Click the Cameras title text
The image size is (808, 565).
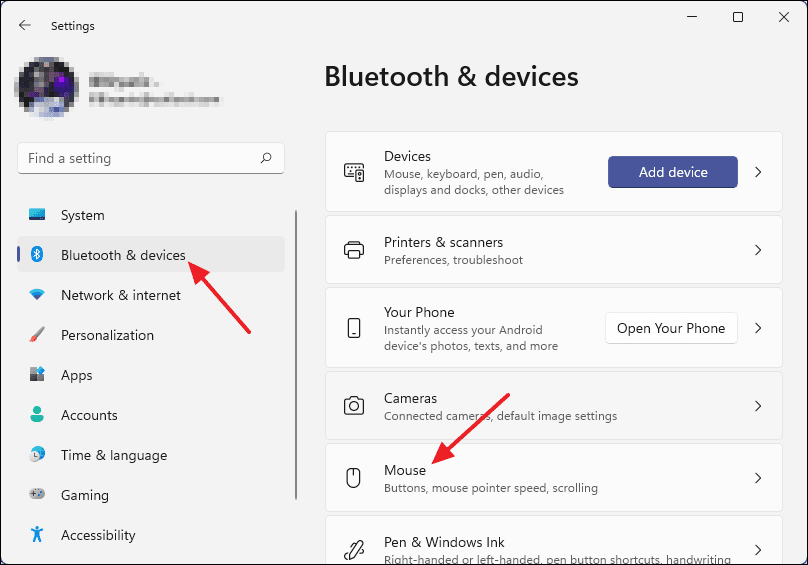[410, 398]
